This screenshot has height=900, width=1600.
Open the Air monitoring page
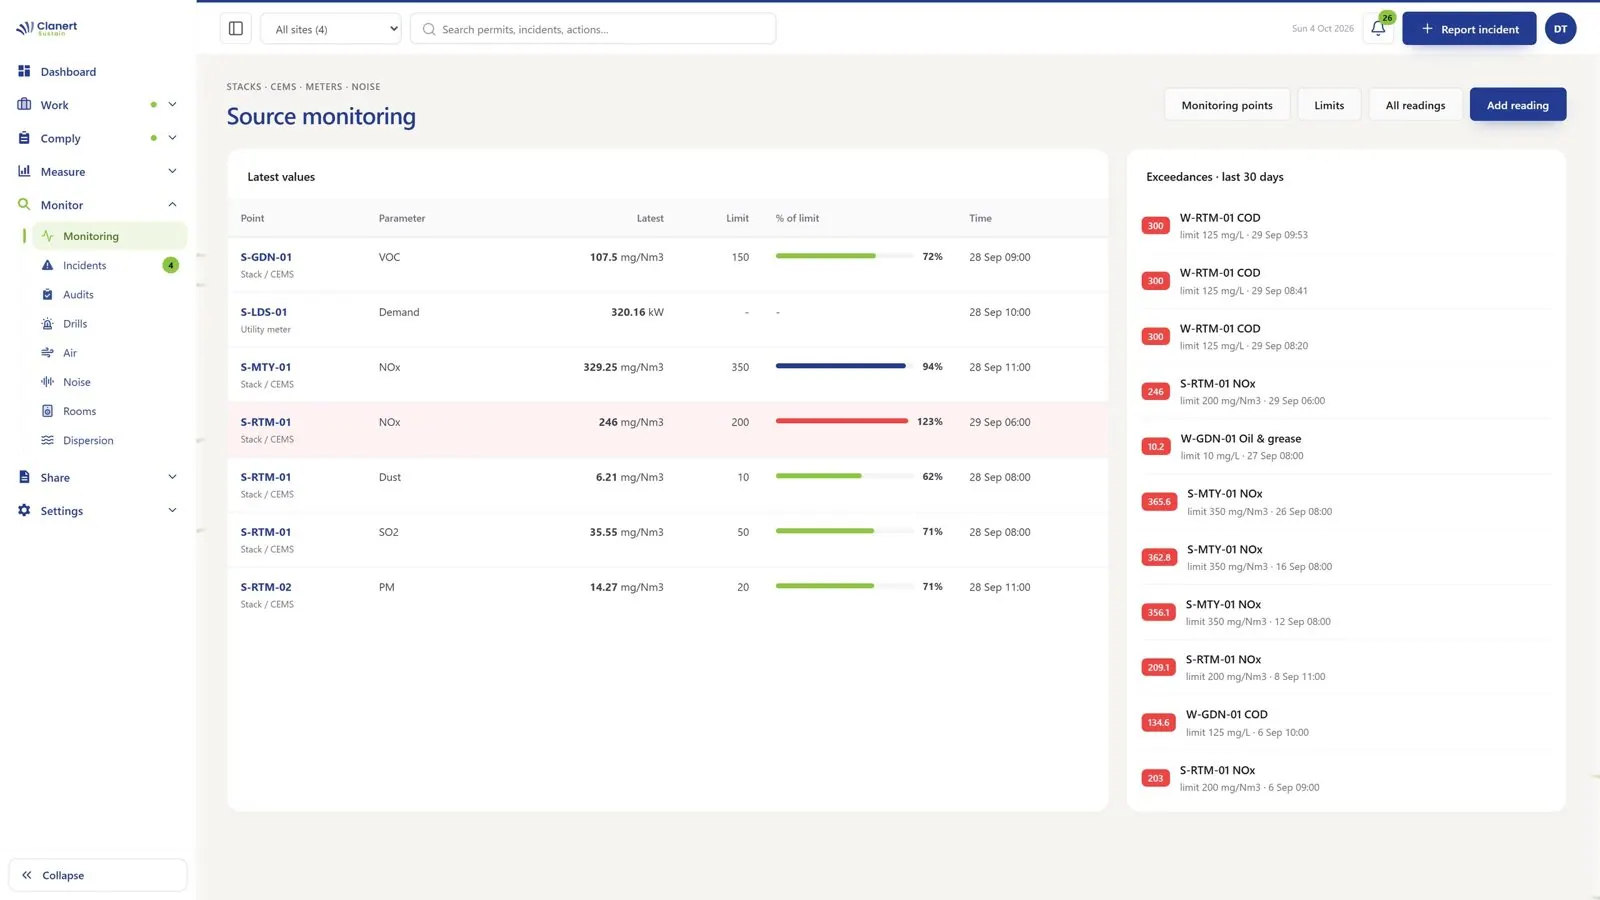coord(70,353)
